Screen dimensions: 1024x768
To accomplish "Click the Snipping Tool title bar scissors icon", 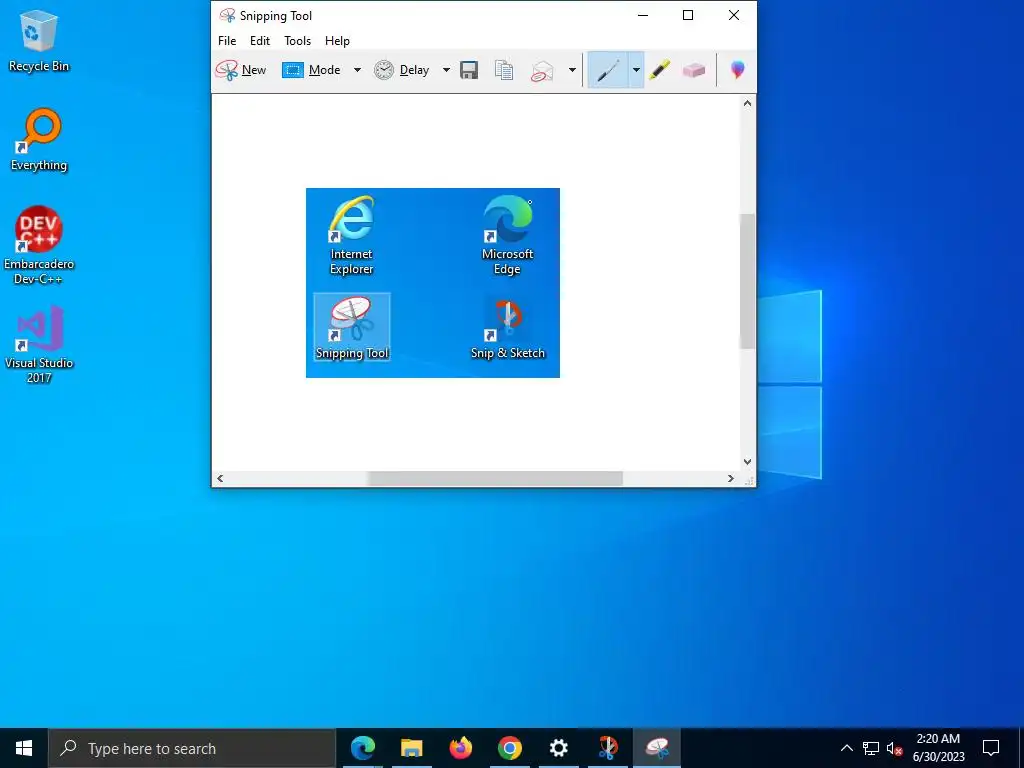I will pyautogui.click(x=227, y=15).
